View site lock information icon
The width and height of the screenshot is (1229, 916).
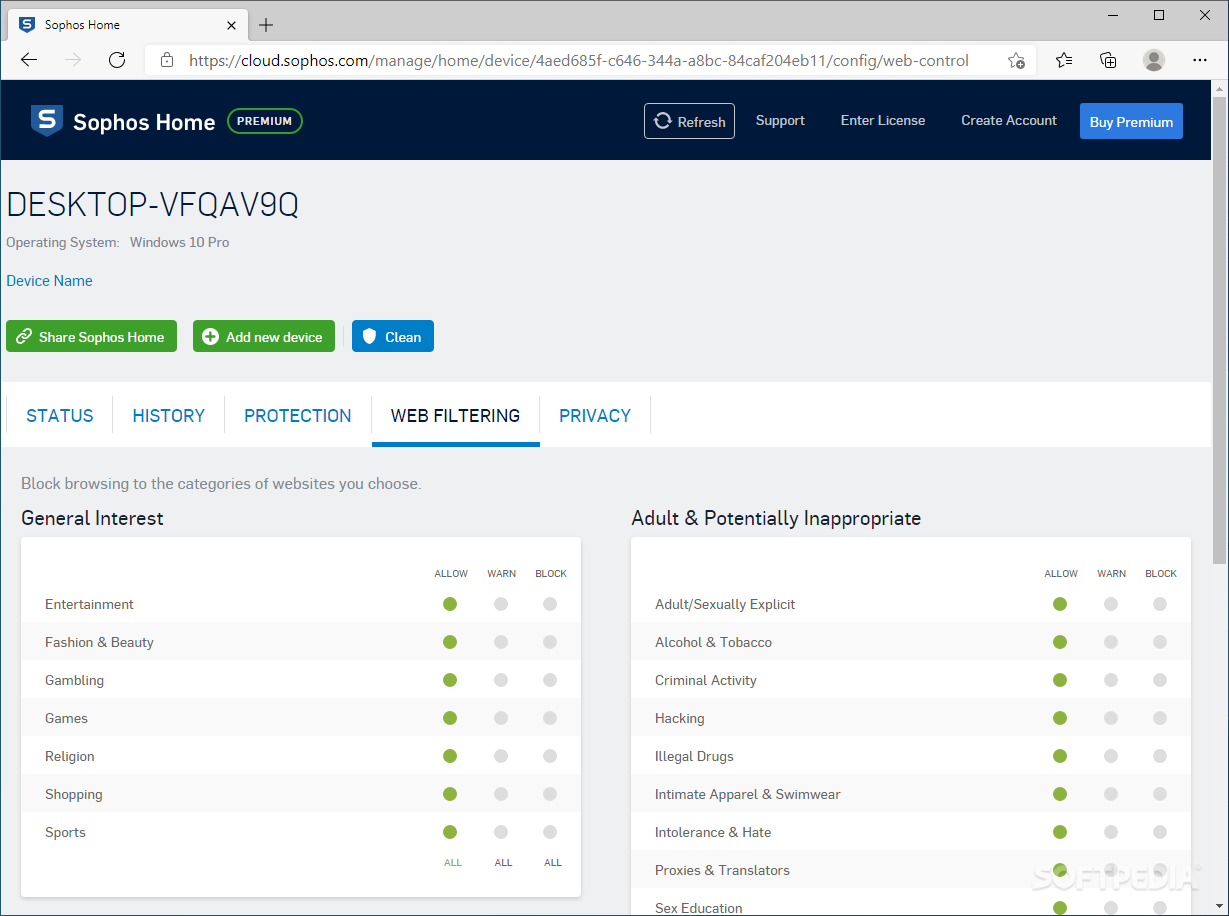(167, 60)
